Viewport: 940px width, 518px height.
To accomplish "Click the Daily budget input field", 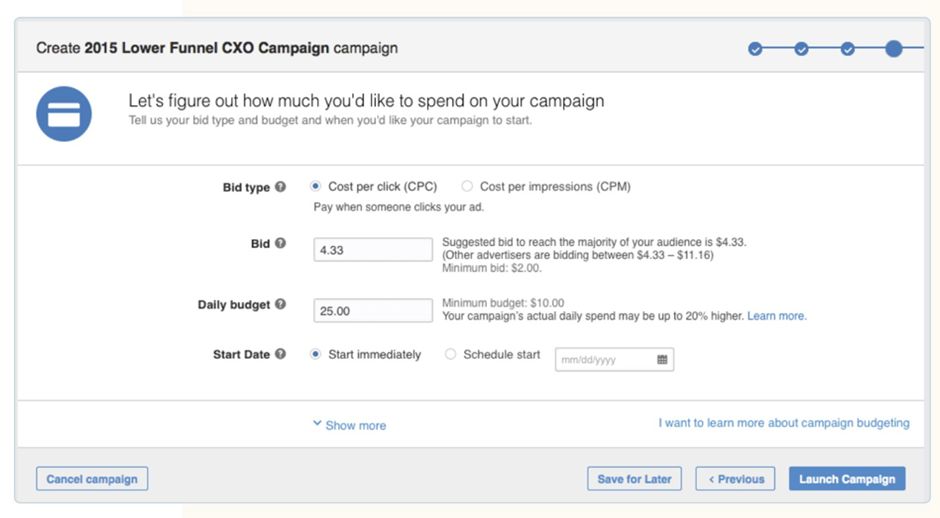I will coord(372,311).
